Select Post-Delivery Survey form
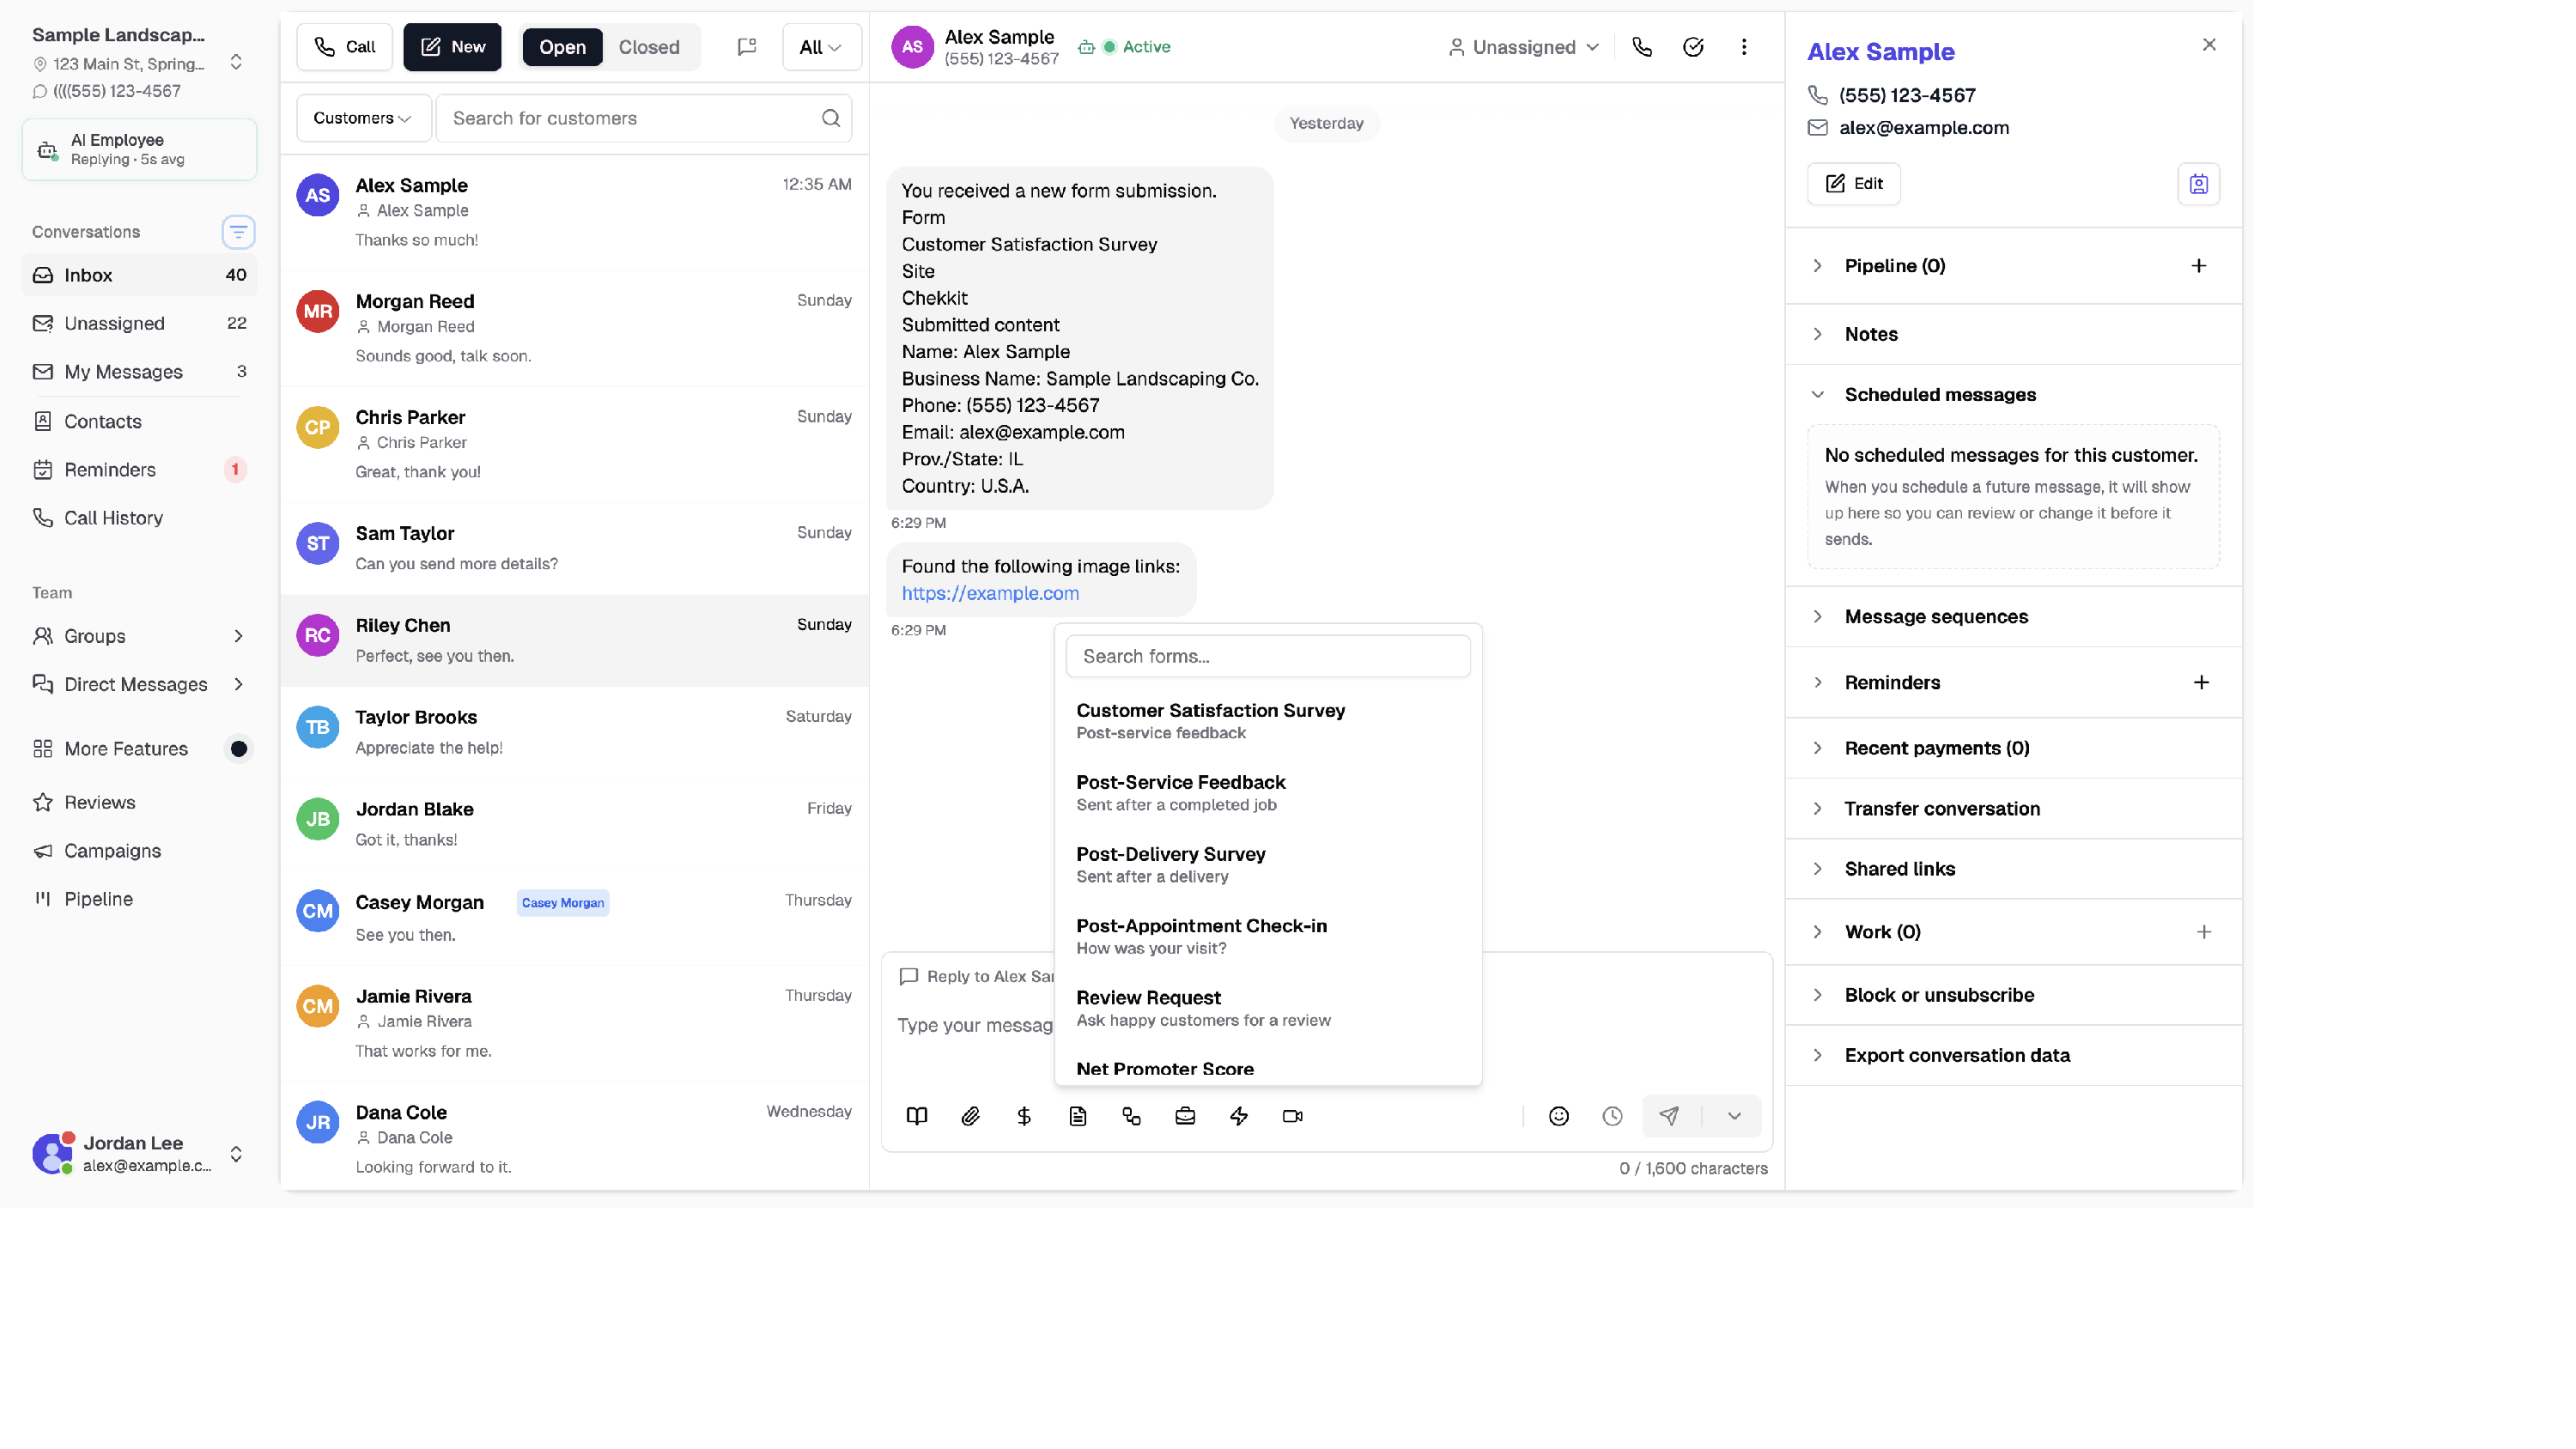Viewport: 2576px width, 1449px height. [x=1268, y=865]
